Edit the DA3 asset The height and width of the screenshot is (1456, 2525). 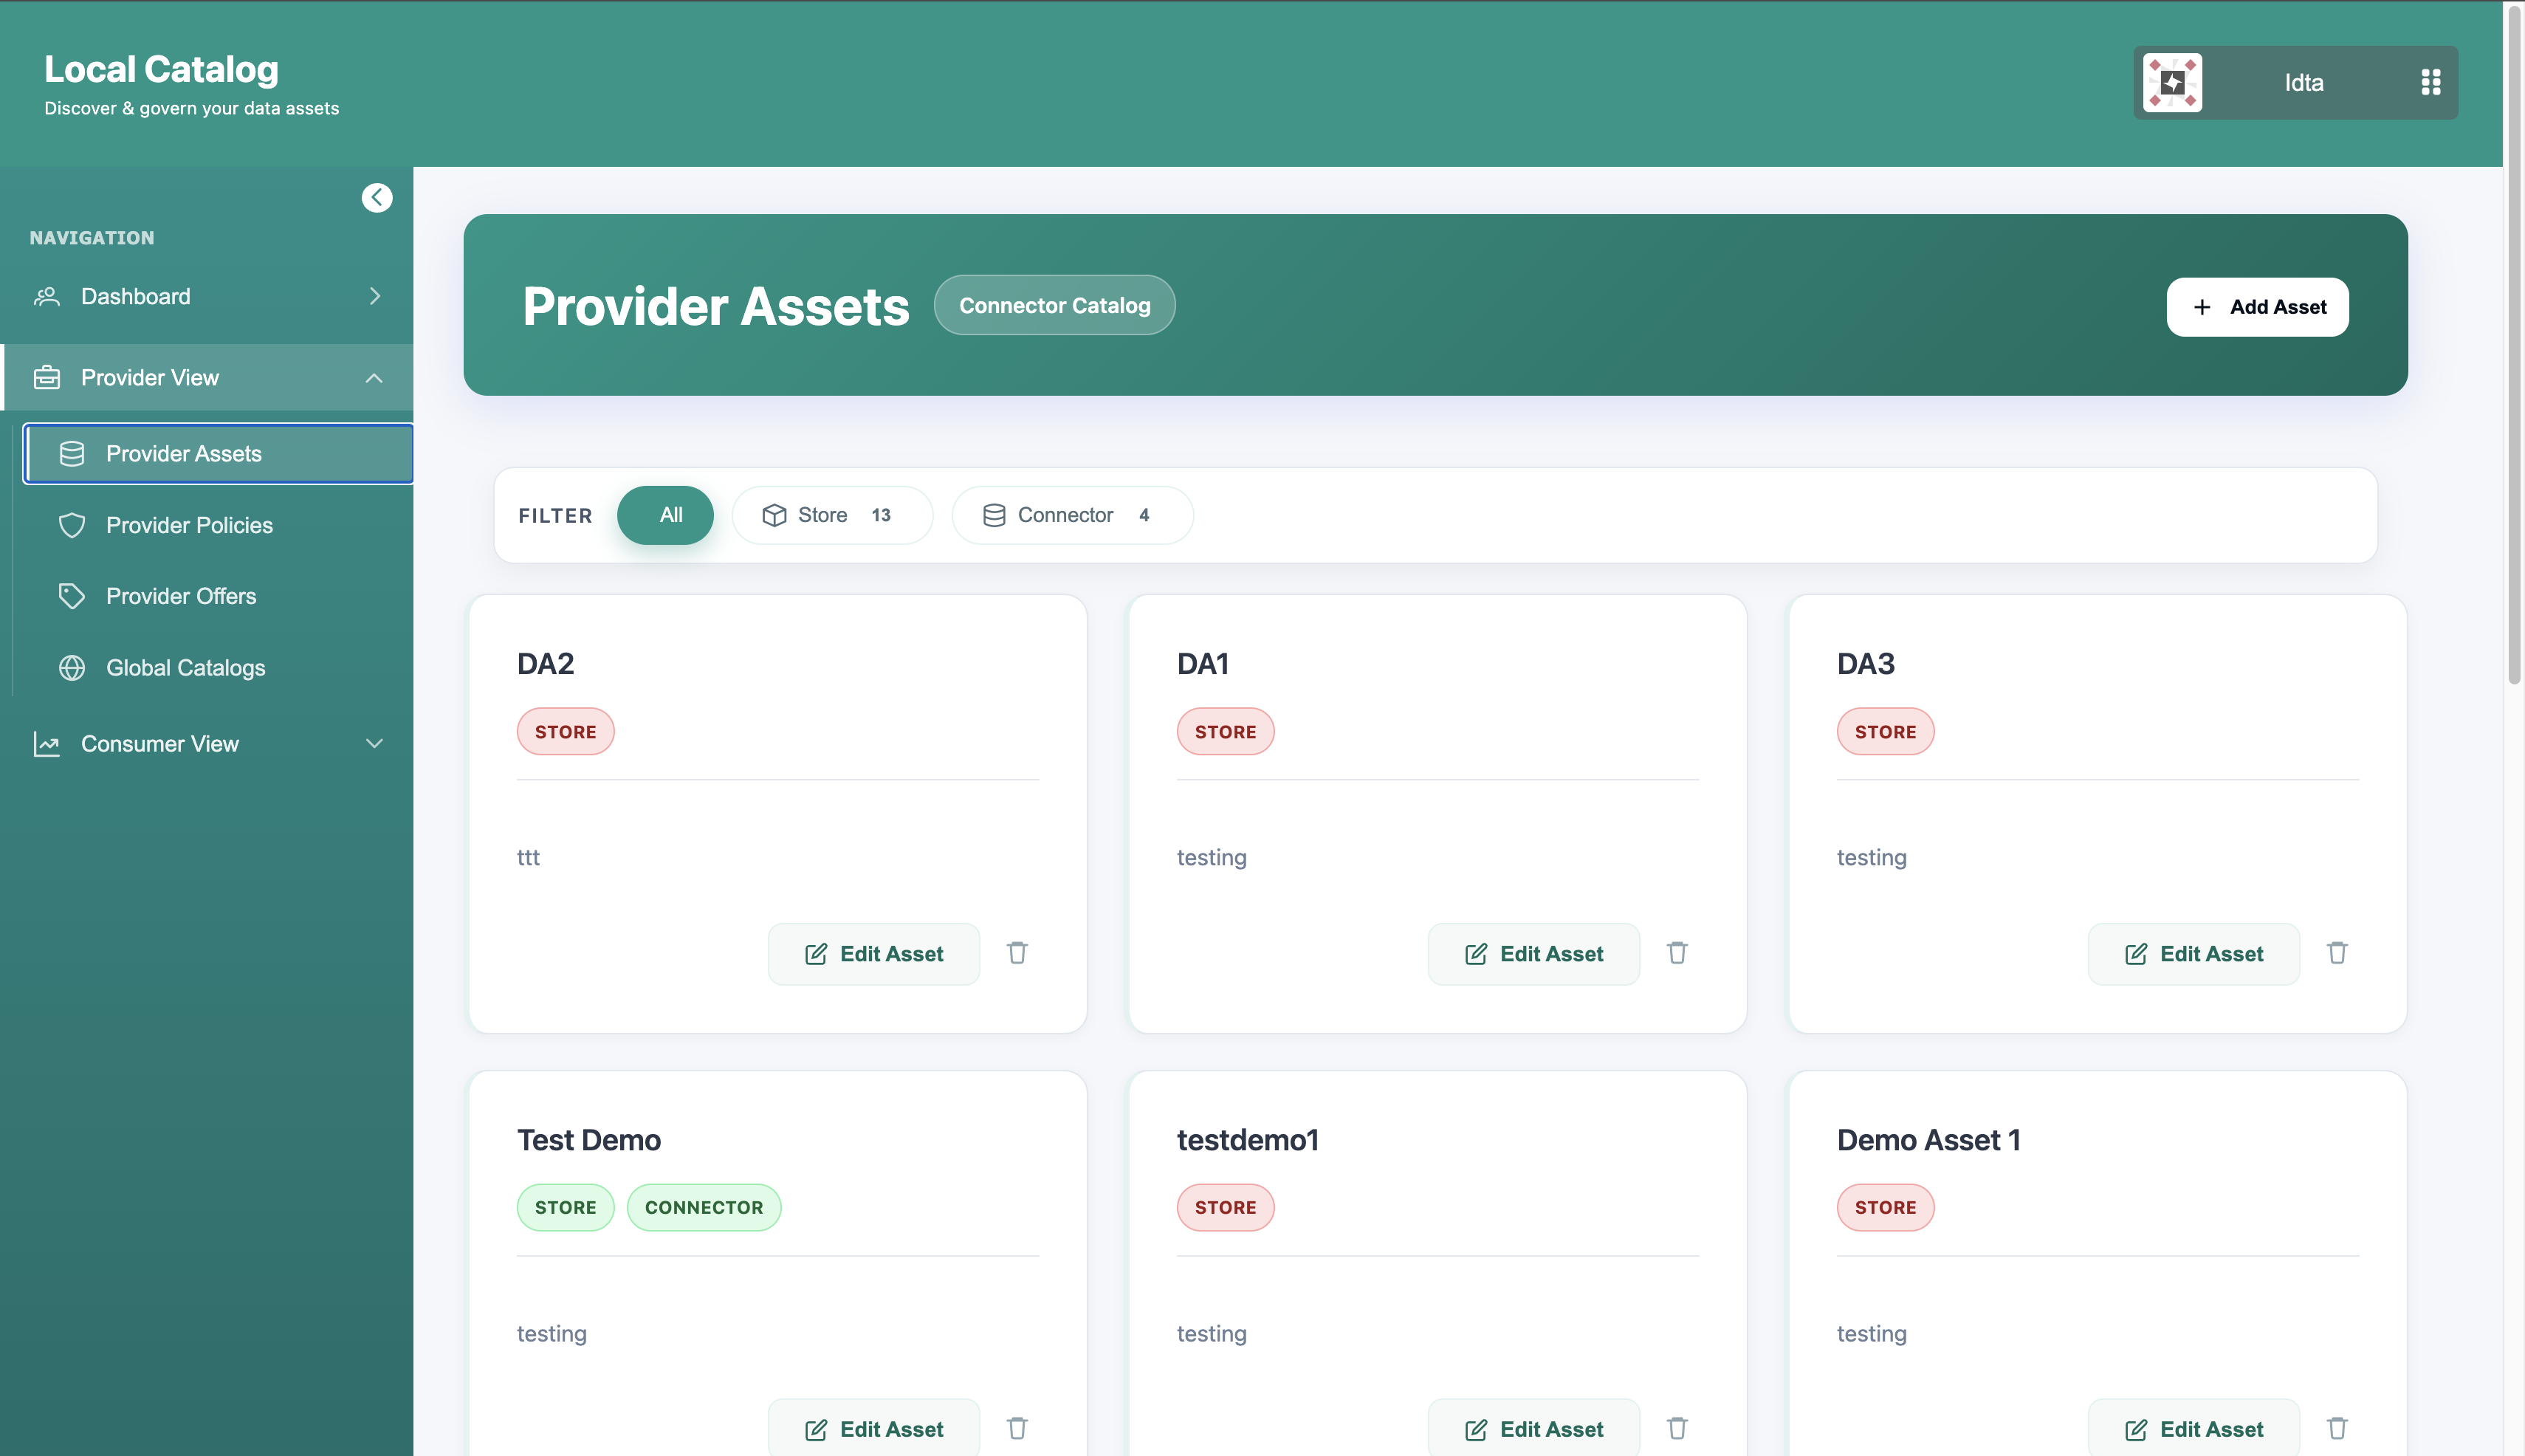[x=2193, y=954]
